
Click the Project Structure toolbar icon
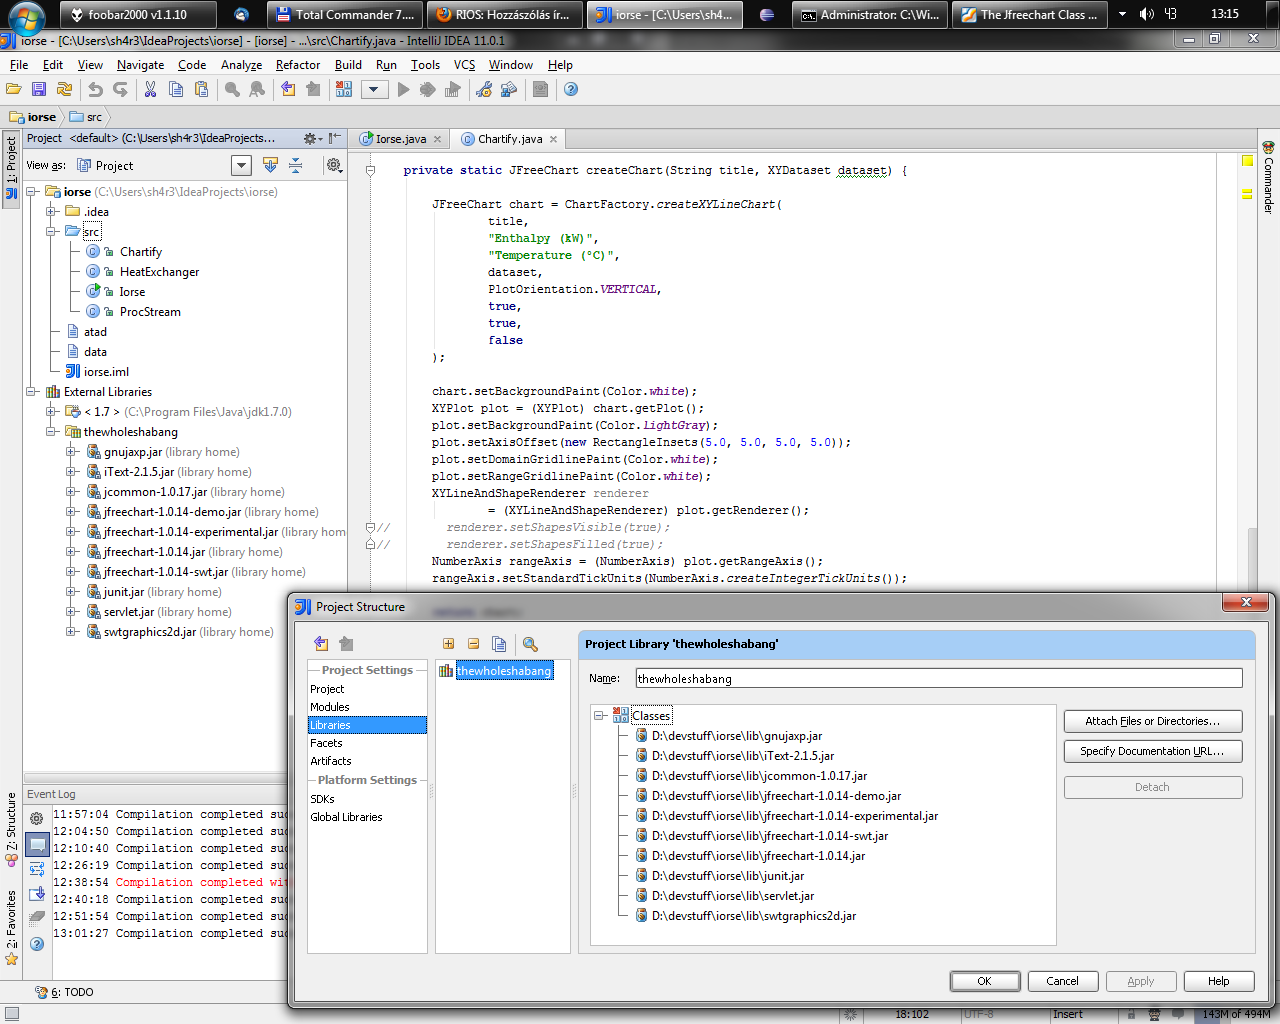click(x=509, y=89)
